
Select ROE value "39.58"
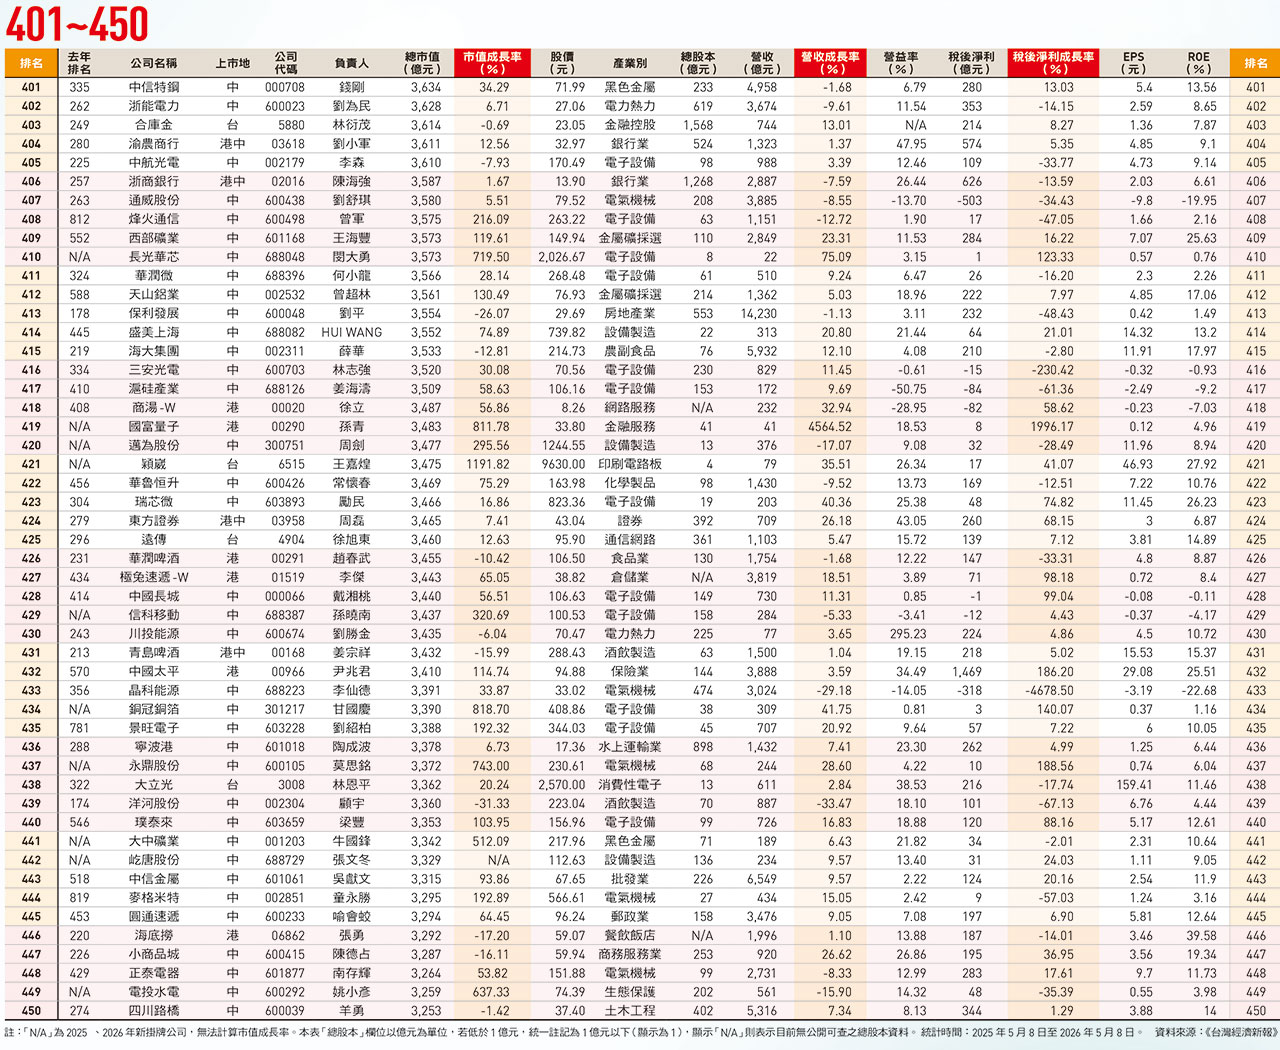[1201, 936]
